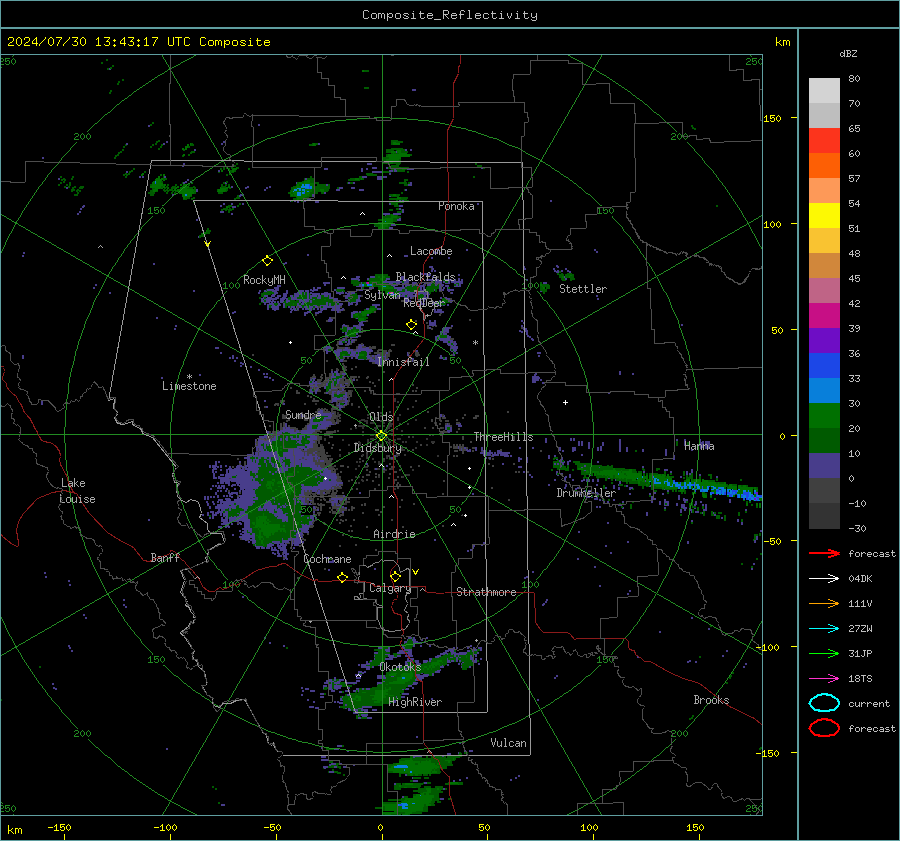This screenshot has width=900, height=841.
Task: Click the RedDeer city label
Action: [x=424, y=303]
